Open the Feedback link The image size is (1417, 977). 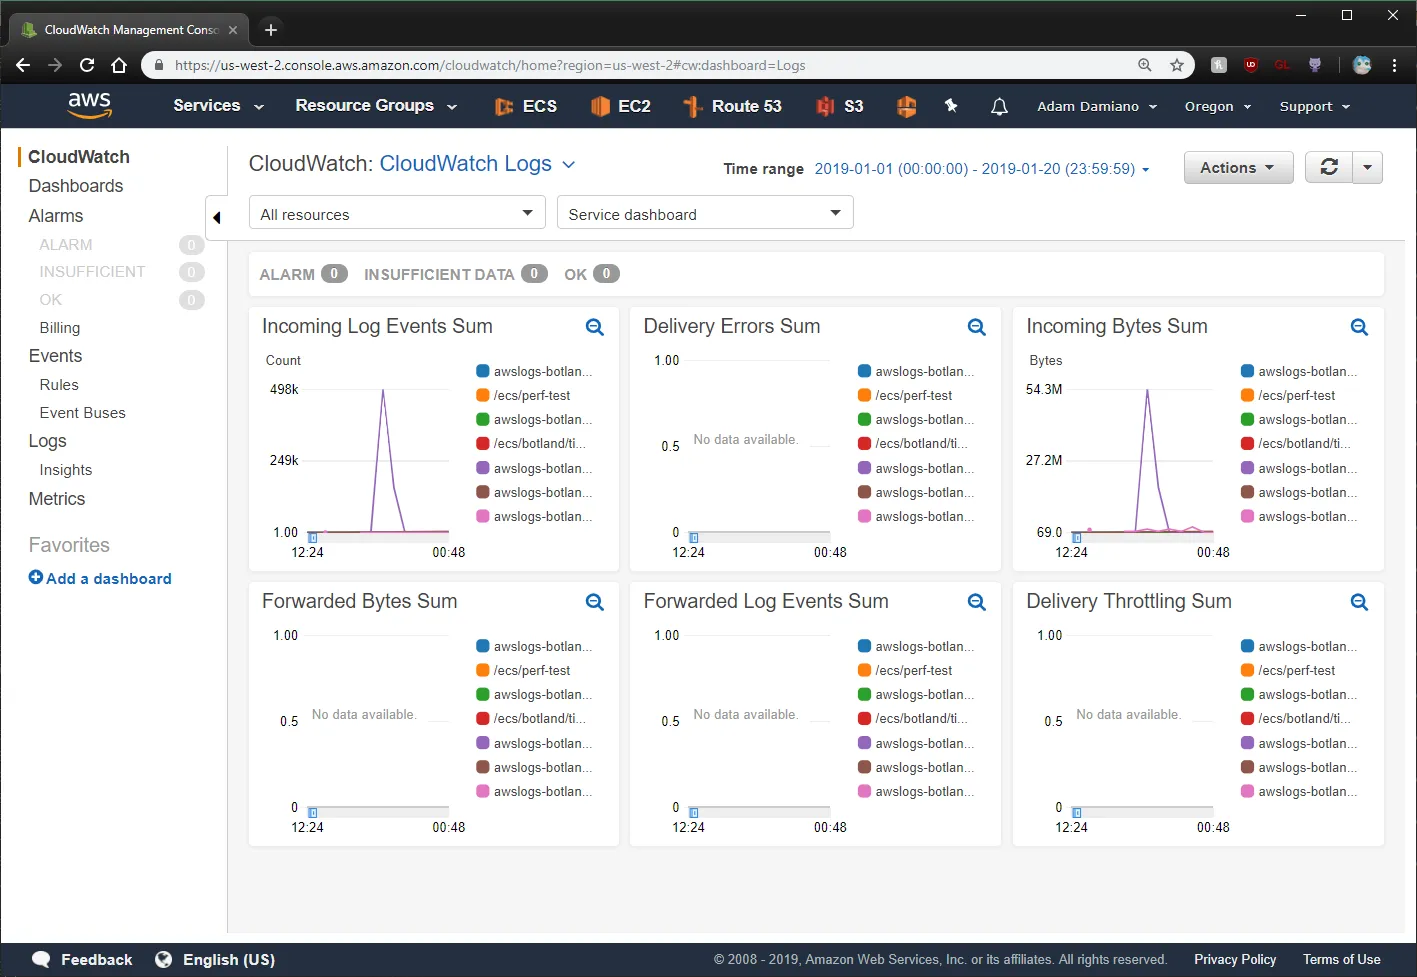pos(81,959)
